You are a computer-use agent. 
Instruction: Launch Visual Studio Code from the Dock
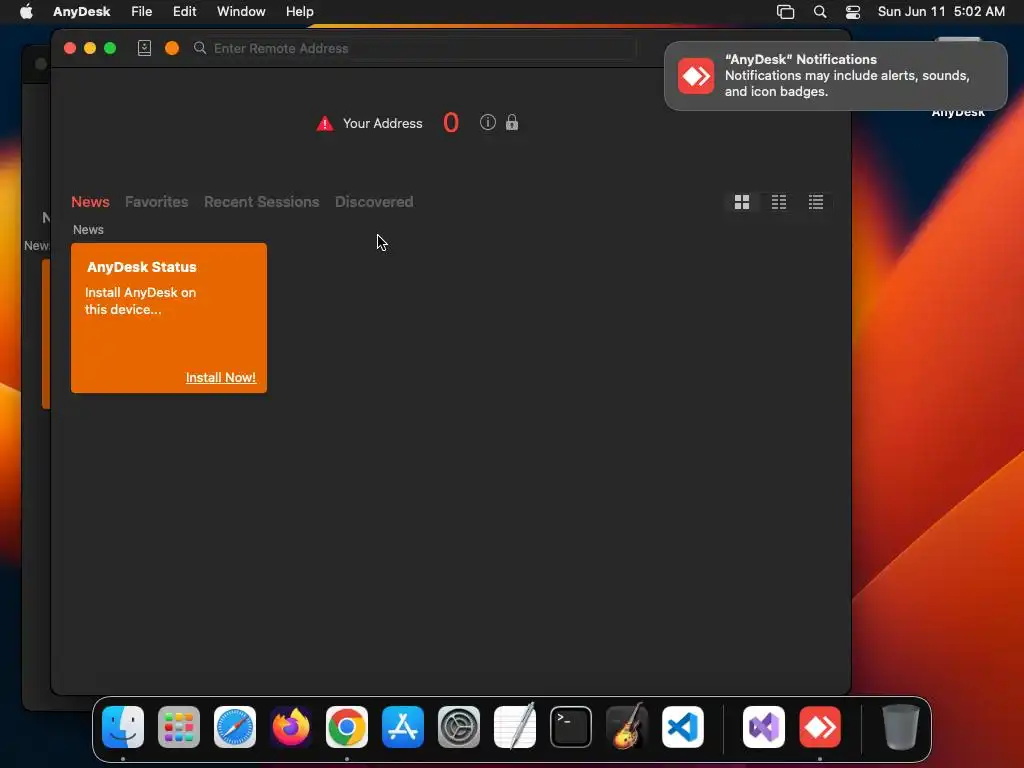click(x=683, y=727)
